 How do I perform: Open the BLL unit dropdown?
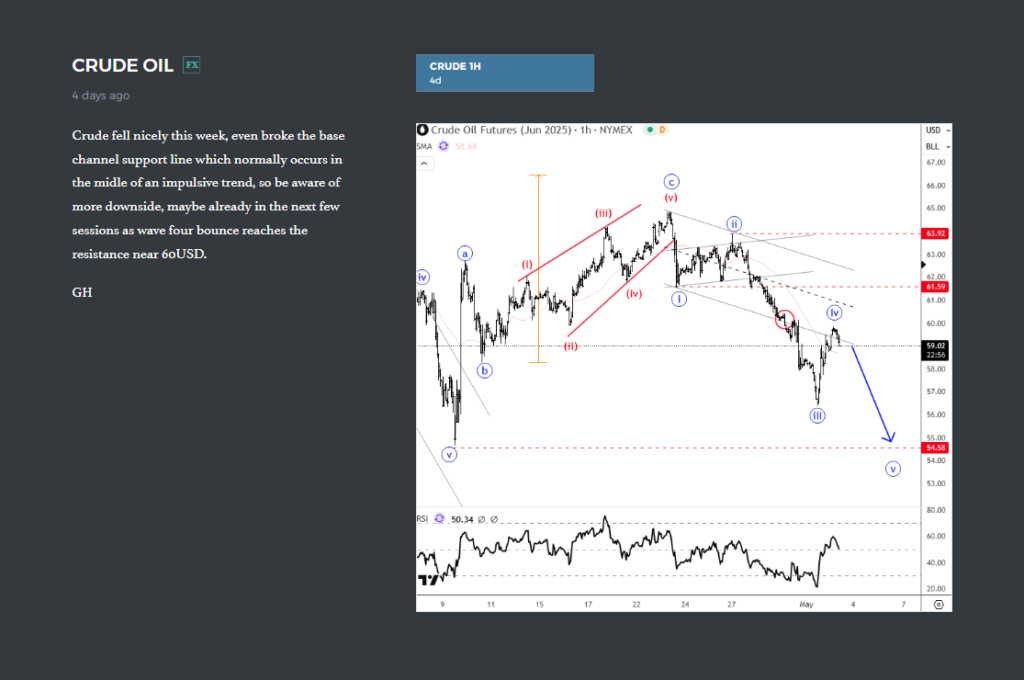937,146
